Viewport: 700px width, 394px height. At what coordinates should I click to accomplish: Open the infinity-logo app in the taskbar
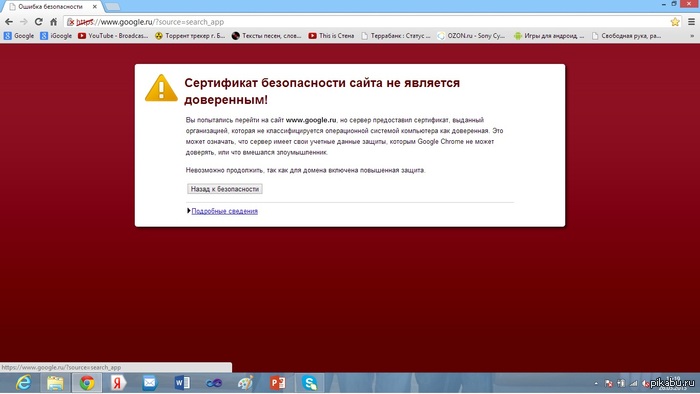pyautogui.click(x=213, y=383)
